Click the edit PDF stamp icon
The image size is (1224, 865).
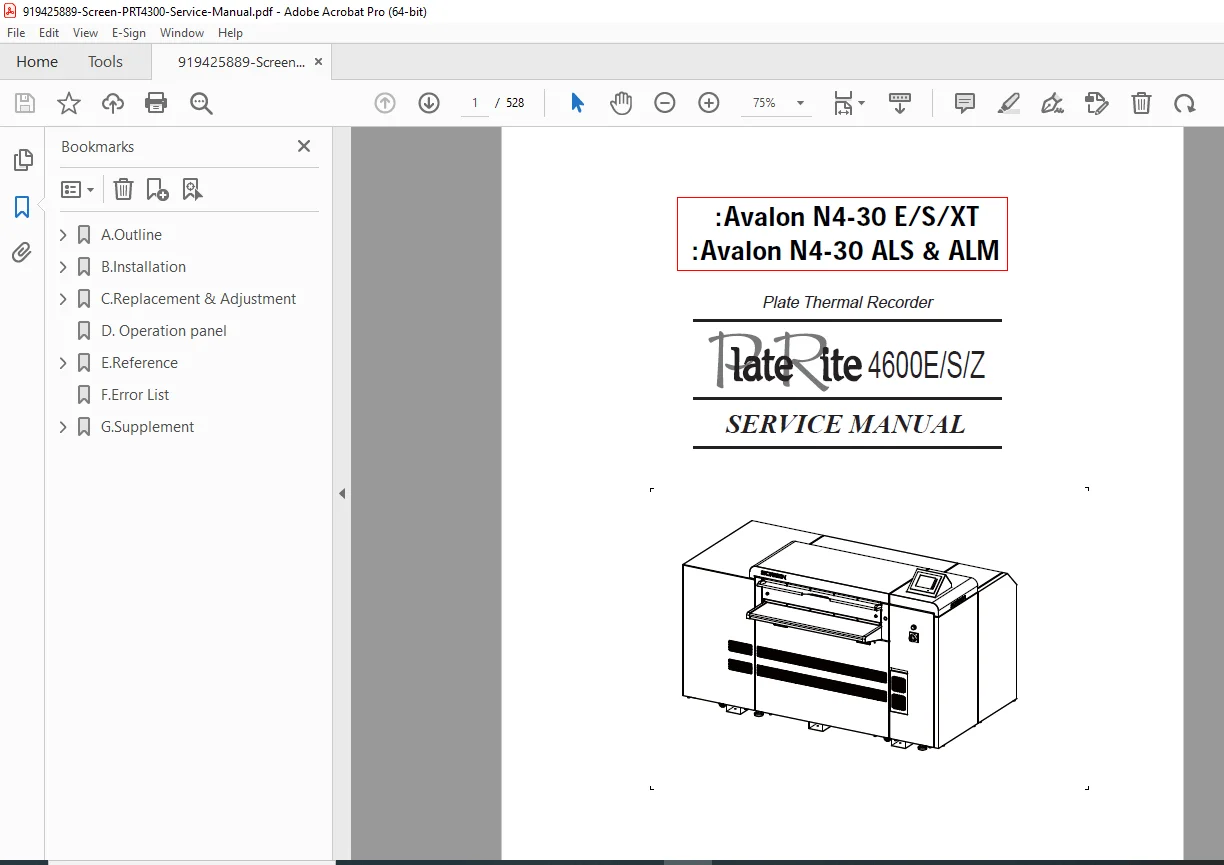[1097, 103]
